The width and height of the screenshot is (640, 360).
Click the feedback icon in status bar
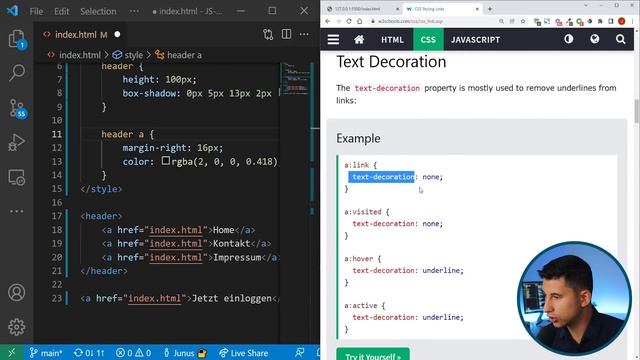[300, 353]
